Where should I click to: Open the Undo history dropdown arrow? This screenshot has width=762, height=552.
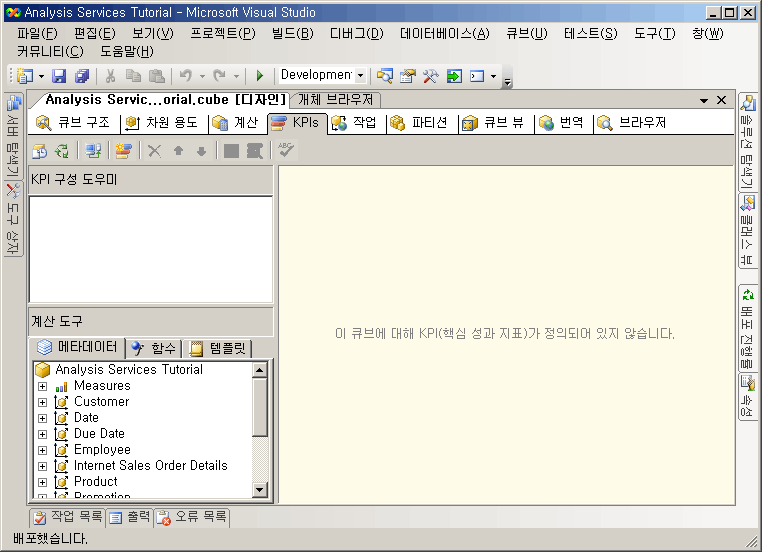coord(202,76)
